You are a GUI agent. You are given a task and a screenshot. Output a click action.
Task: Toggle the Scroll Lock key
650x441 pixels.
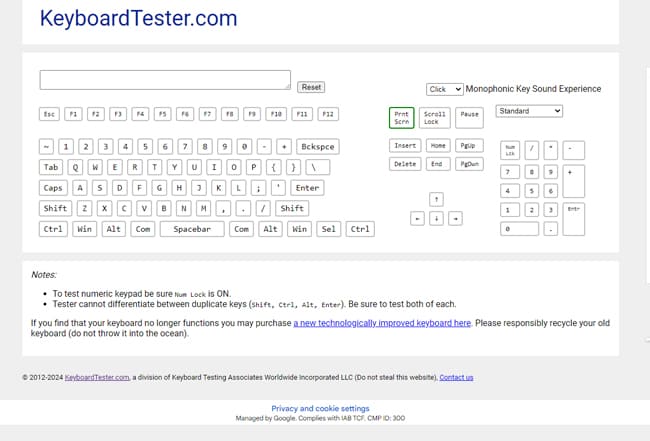[434, 118]
